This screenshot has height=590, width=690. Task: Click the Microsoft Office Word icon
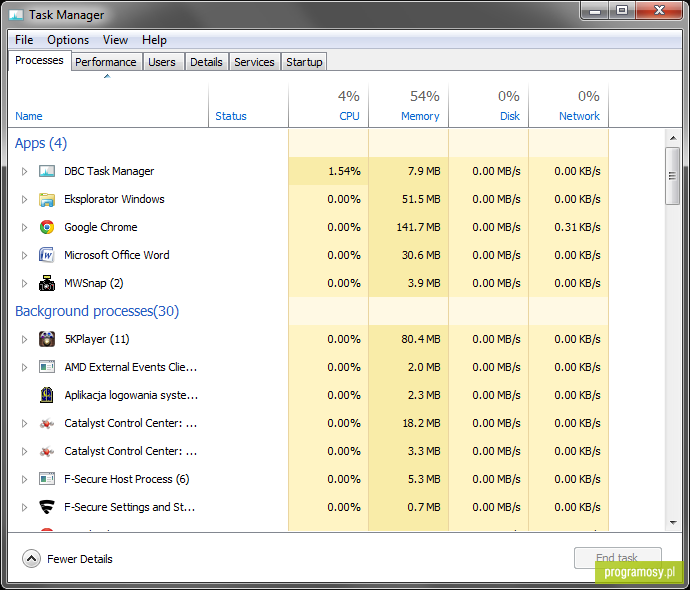pyautogui.click(x=47, y=255)
